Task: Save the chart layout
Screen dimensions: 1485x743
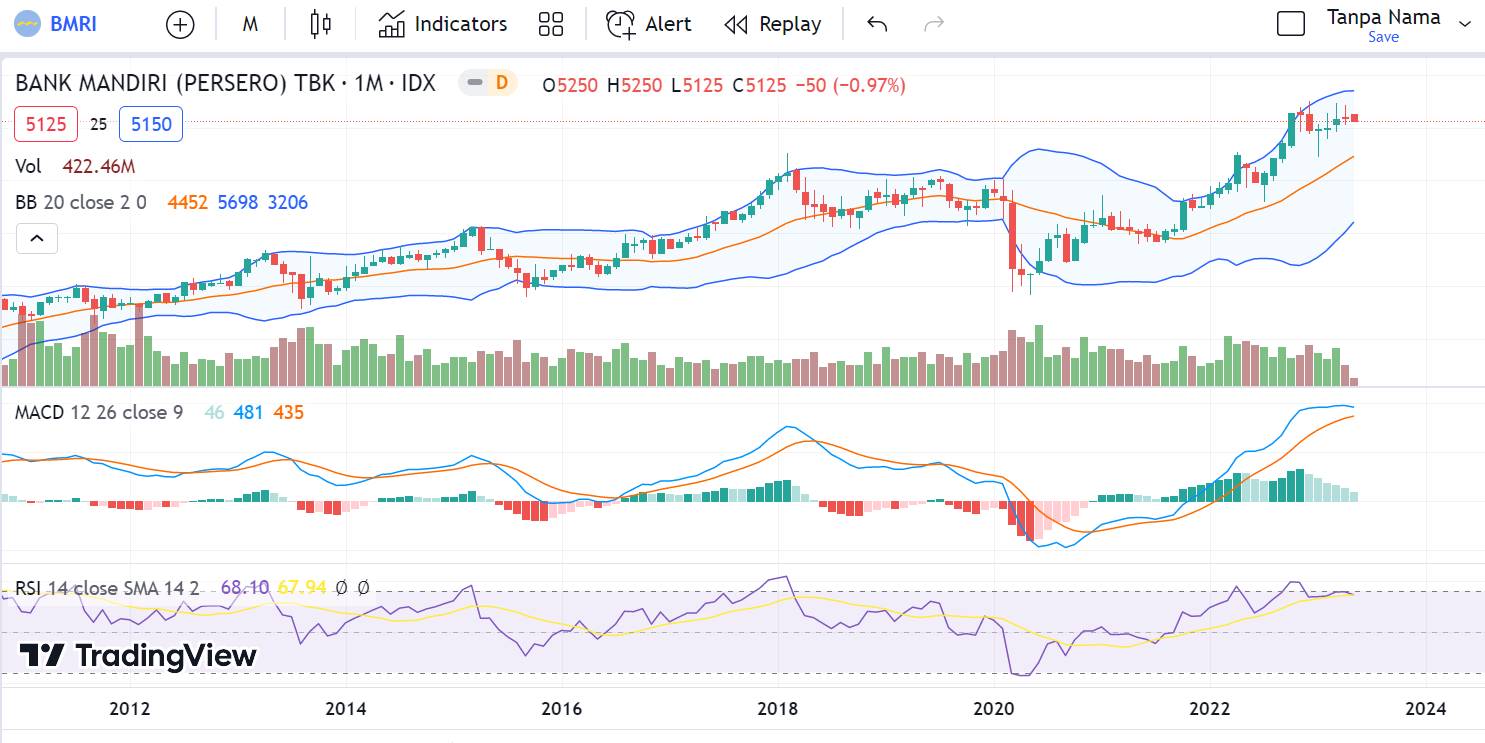Action: (x=1383, y=37)
